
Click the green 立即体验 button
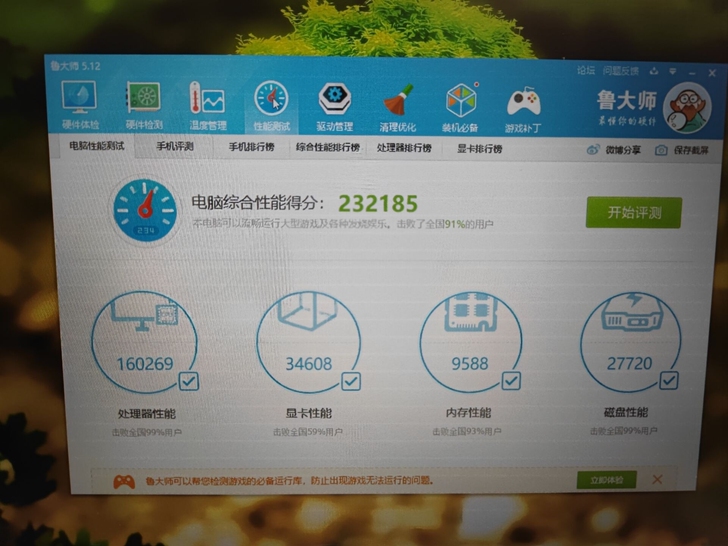(x=606, y=480)
